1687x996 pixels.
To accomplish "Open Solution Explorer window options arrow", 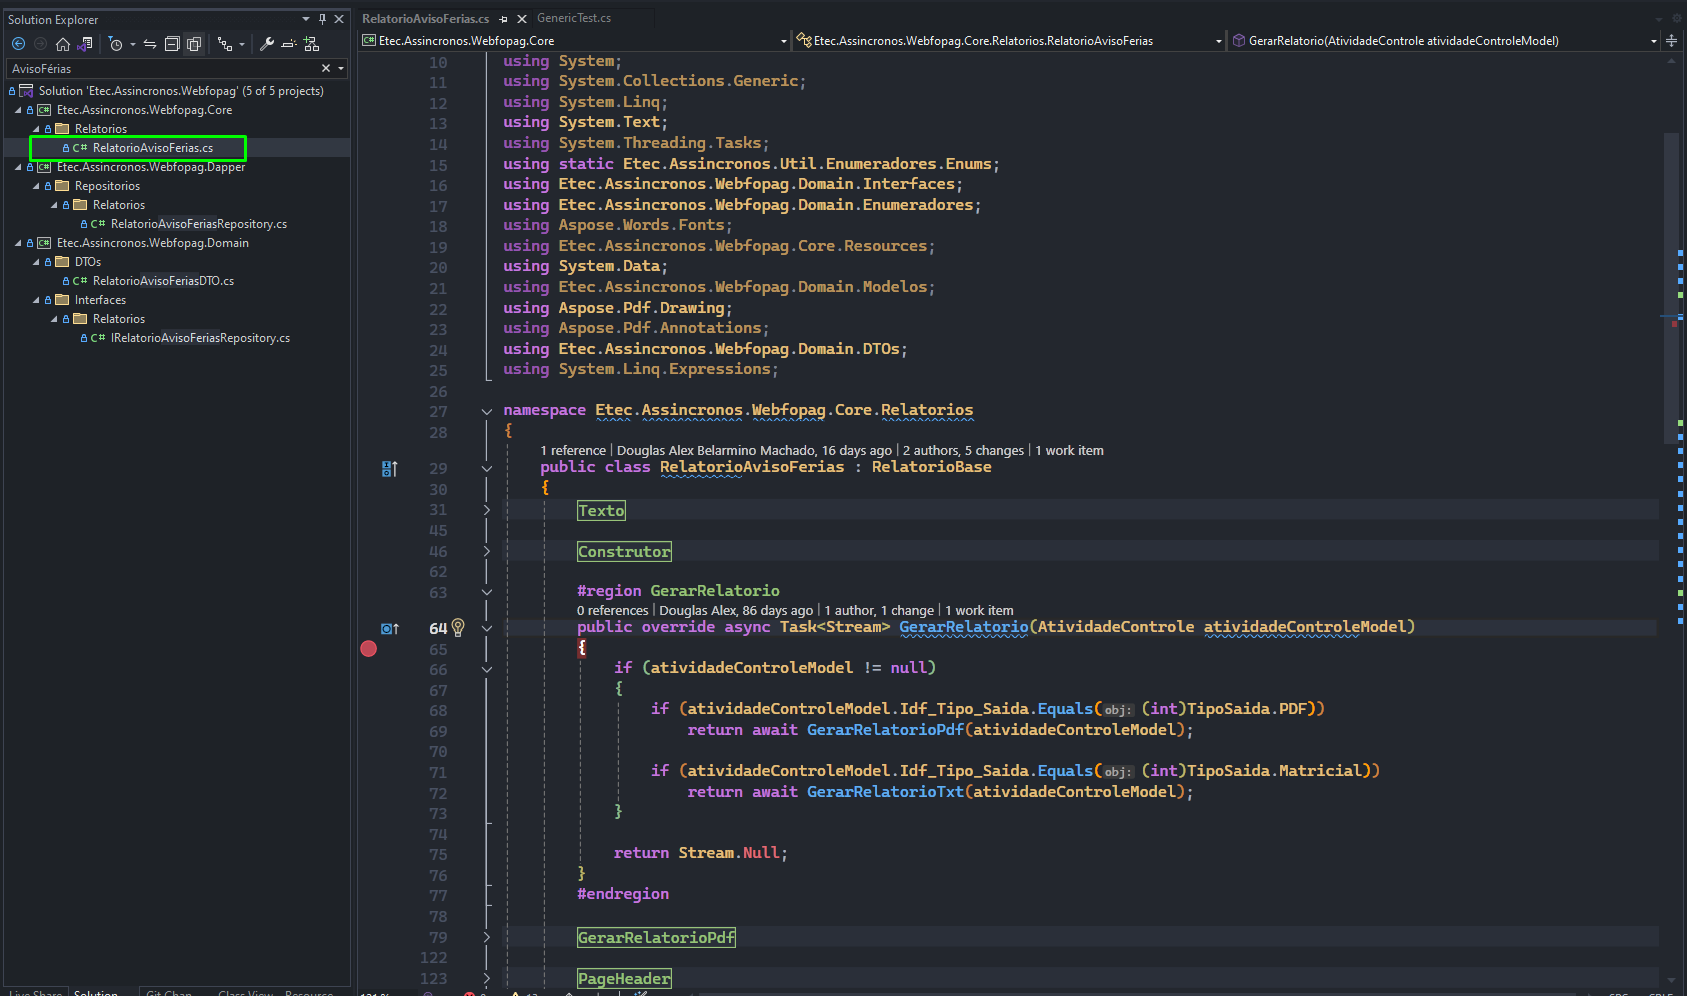I will point(306,19).
